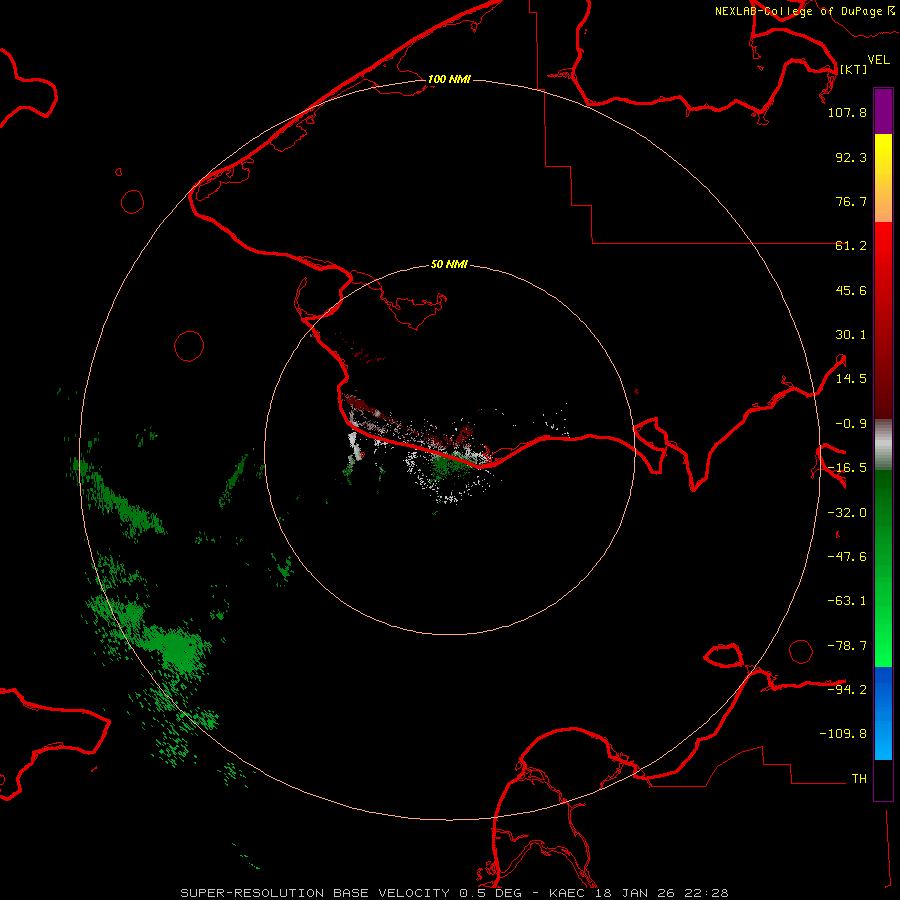
Task: Click the purple segment of the color bar
Action: coord(883,111)
